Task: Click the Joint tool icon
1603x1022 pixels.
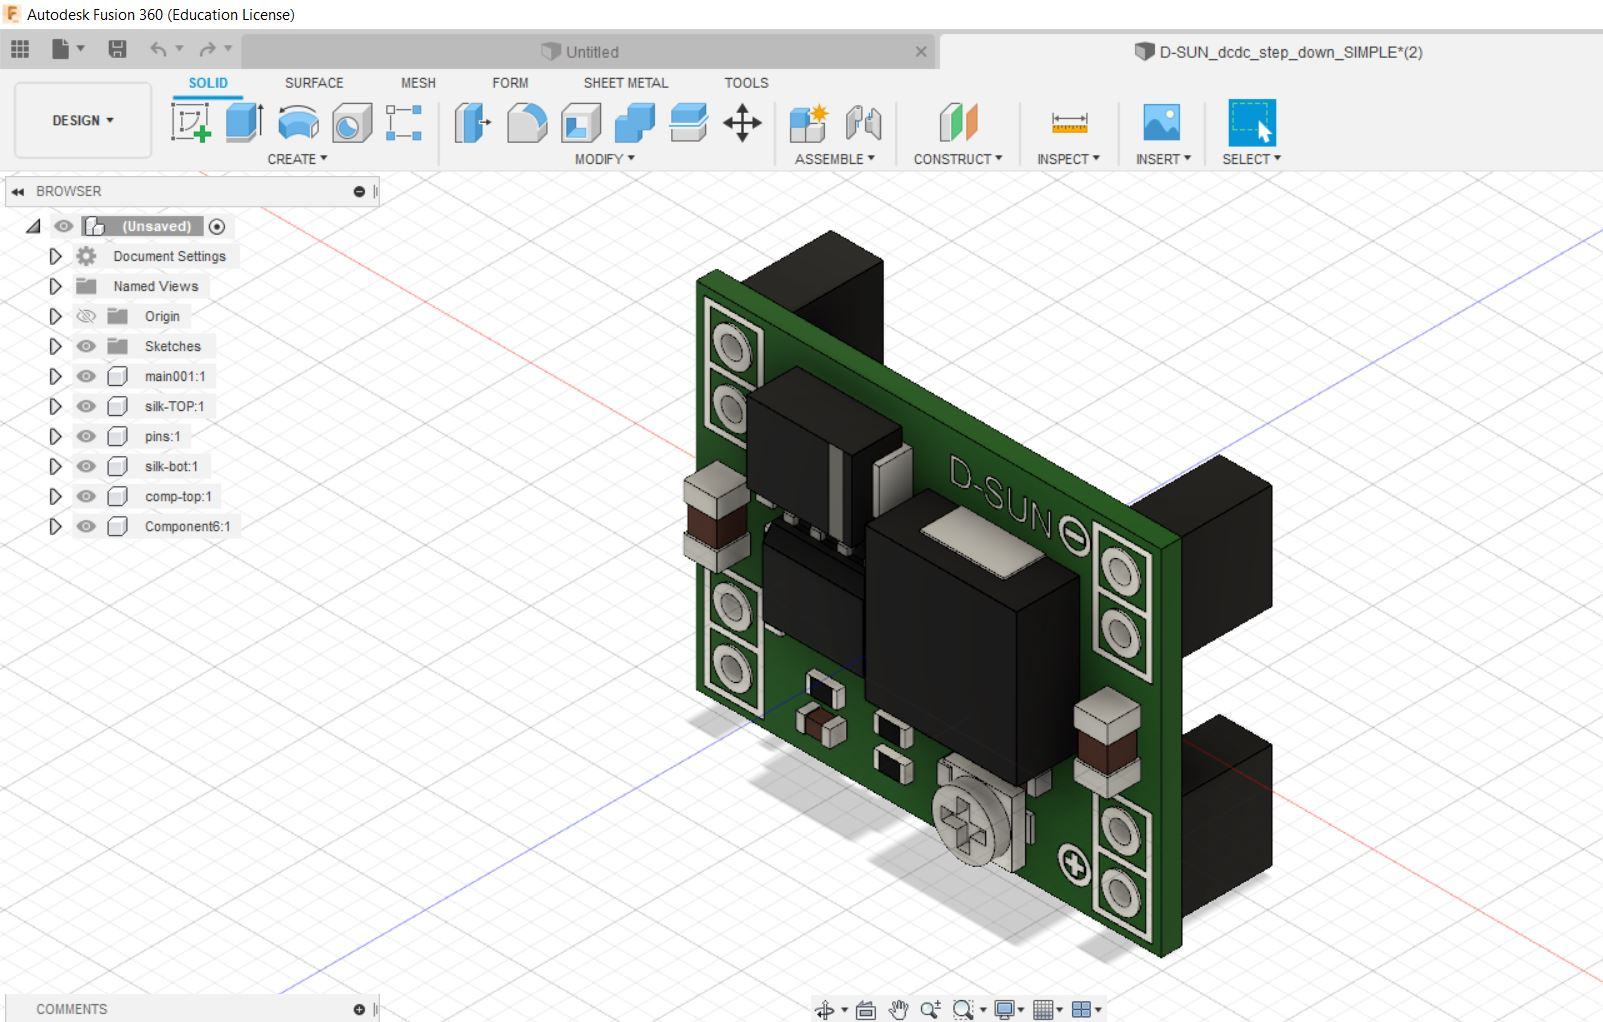Action: [x=863, y=123]
